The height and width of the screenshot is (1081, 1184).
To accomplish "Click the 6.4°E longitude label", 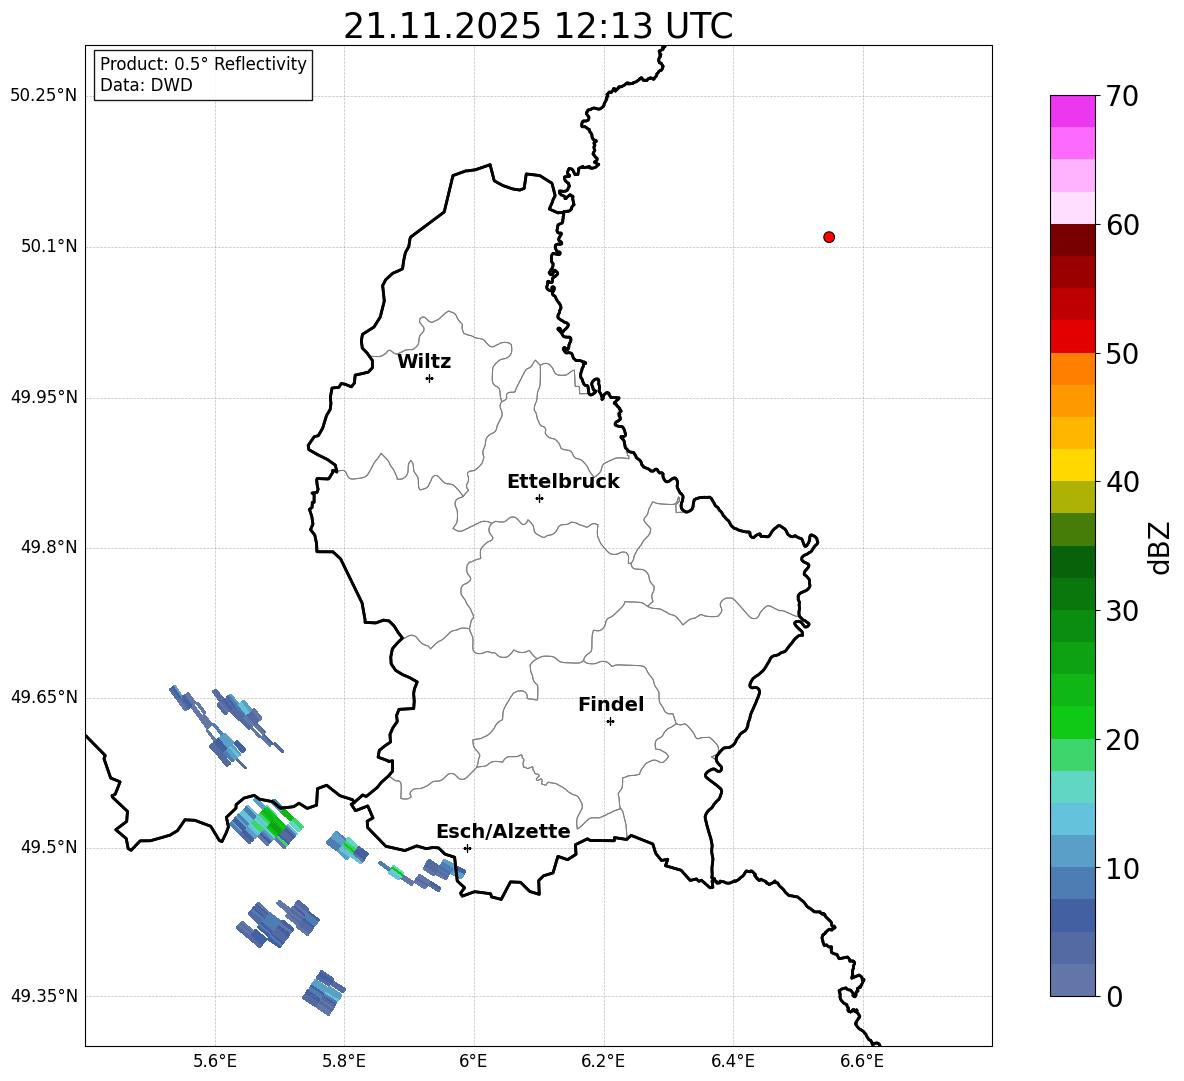I will [x=732, y=1061].
